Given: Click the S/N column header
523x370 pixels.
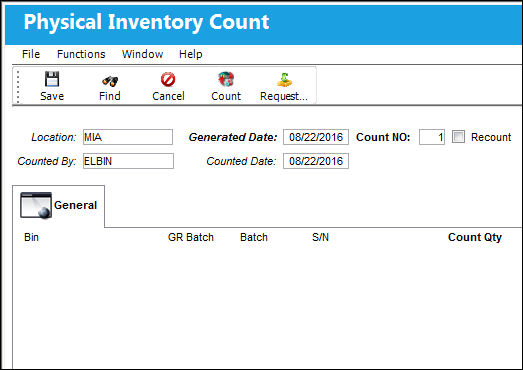Looking at the screenshot, I should pyautogui.click(x=320, y=237).
